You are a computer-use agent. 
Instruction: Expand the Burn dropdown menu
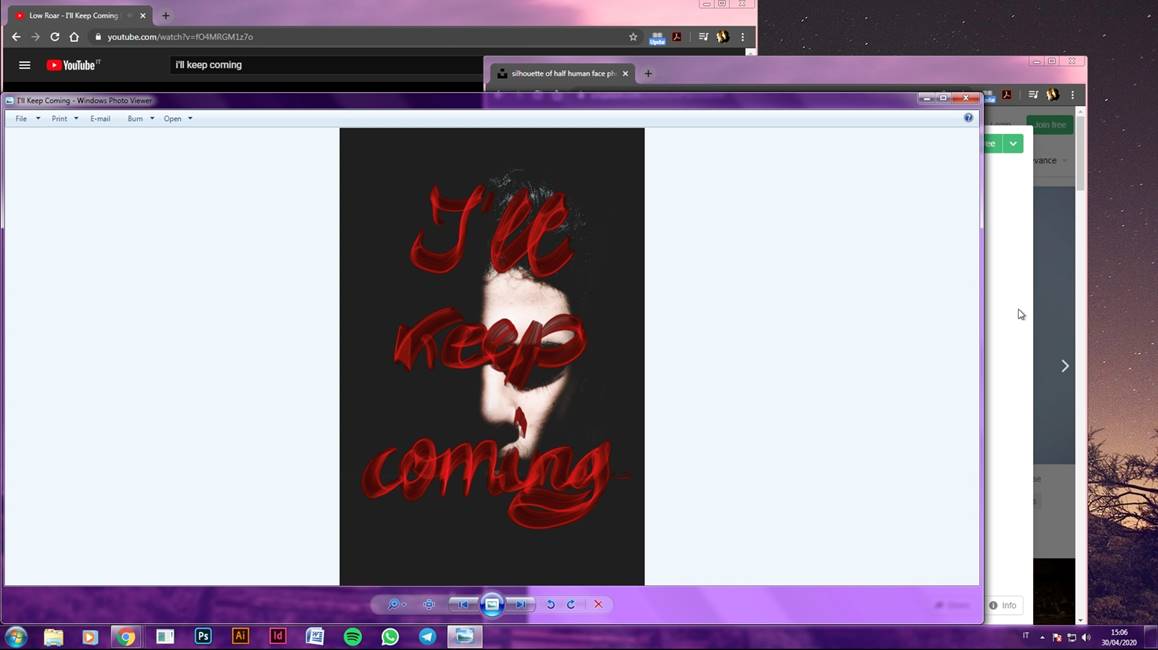[140, 119]
